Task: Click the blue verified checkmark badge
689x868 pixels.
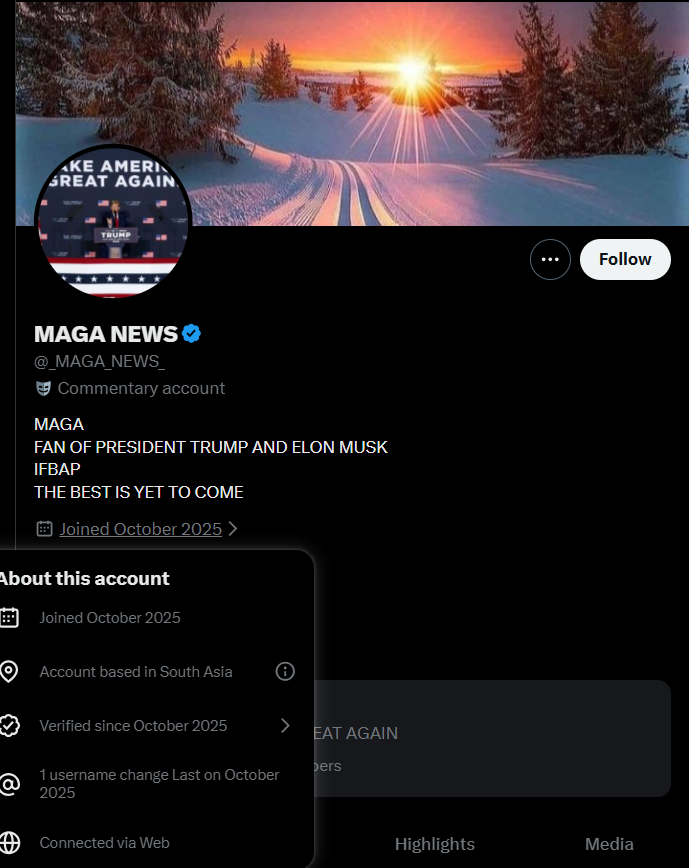Action: [191, 334]
